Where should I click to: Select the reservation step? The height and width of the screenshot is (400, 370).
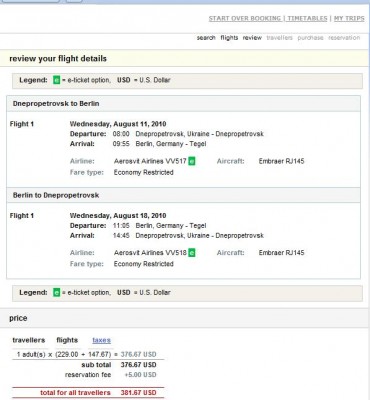pos(344,38)
